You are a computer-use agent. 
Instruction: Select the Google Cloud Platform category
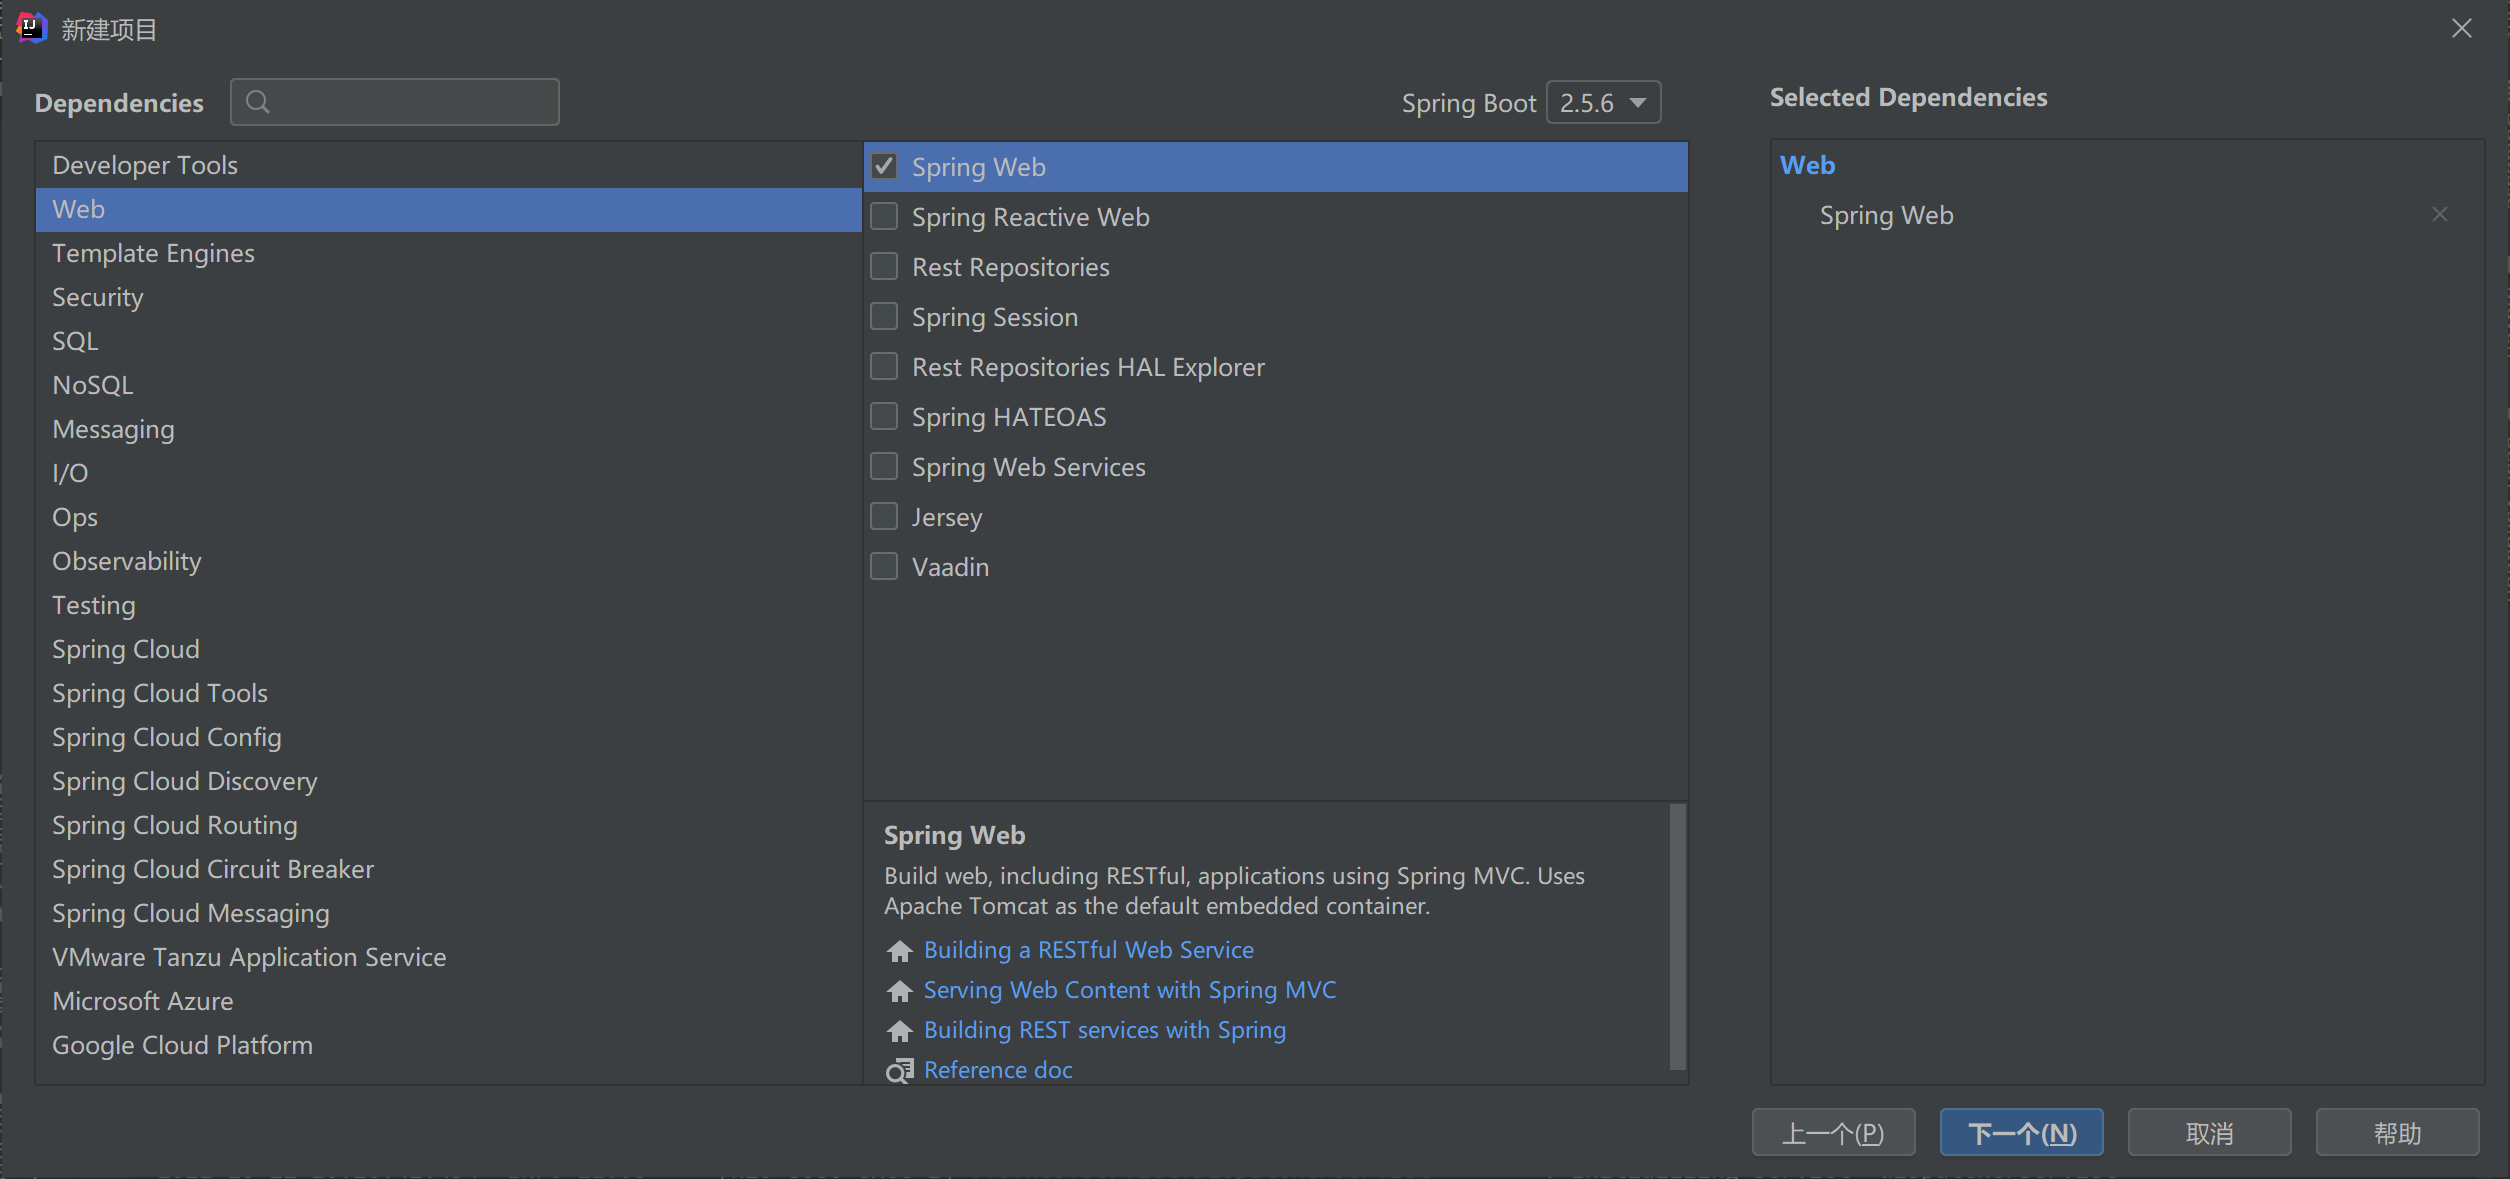click(x=181, y=1045)
